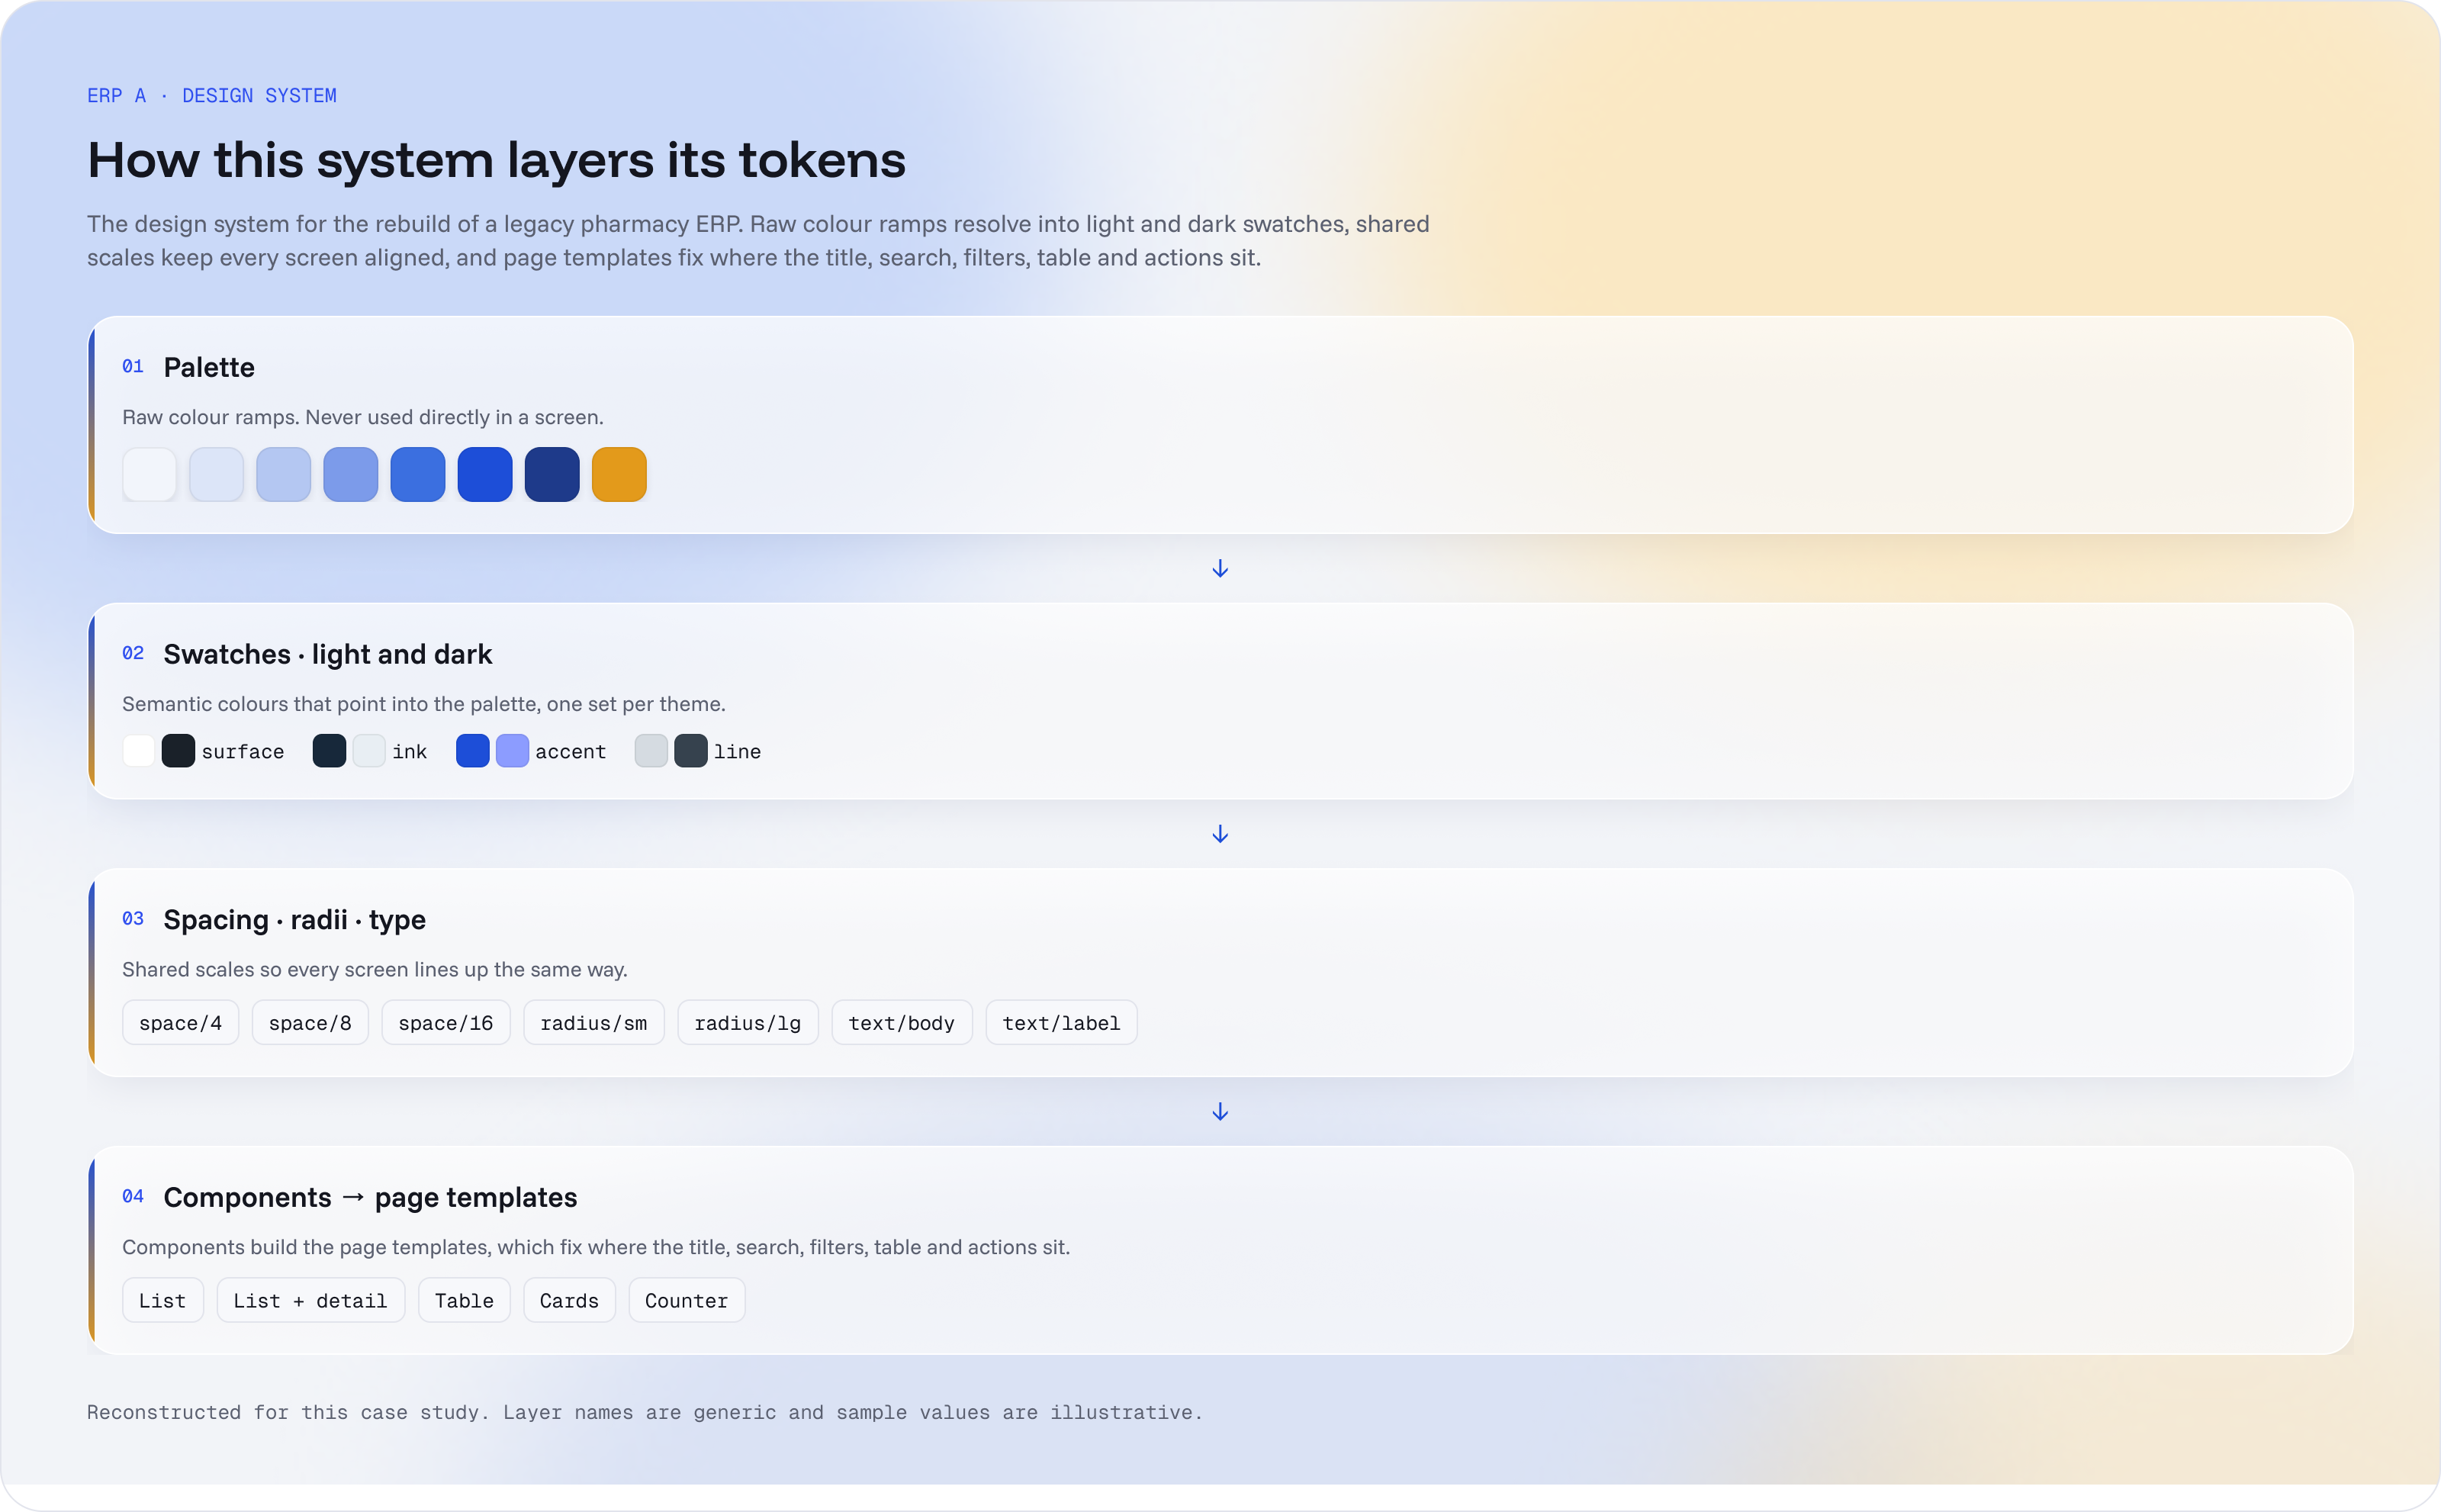Click the 'How this system layers its tokens' title

pos(497,160)
